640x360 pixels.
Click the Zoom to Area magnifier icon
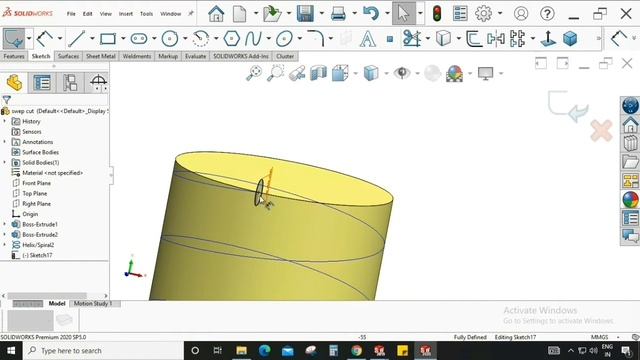click(276, 73)
